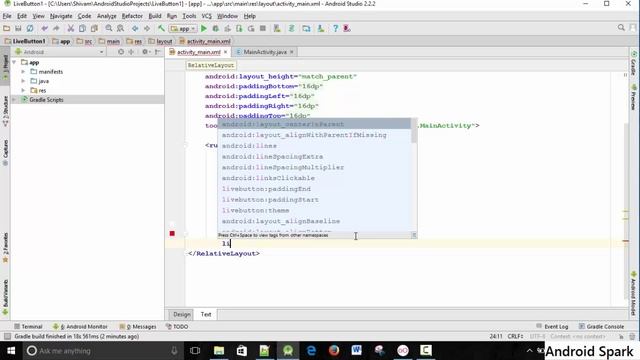Open the Tools menu
The height and width of the screenshot is (360, 640).
pos(189,16)
